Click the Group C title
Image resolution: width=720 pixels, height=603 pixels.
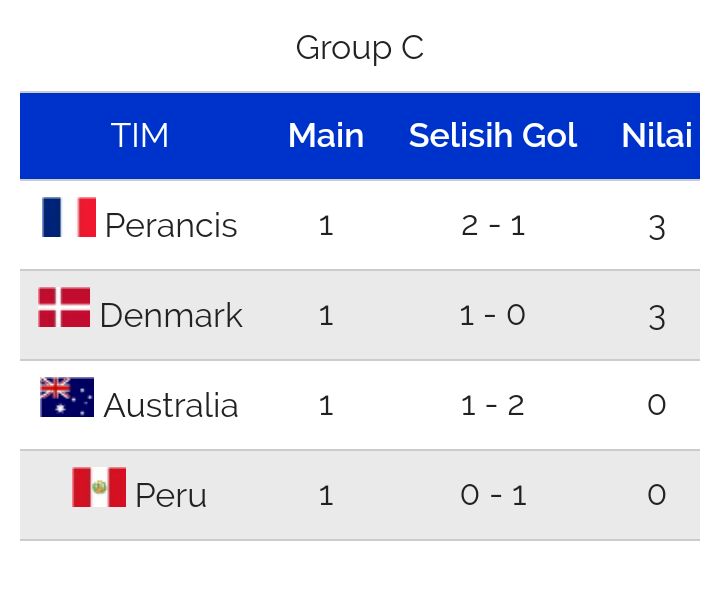click(x=360, y=48)
